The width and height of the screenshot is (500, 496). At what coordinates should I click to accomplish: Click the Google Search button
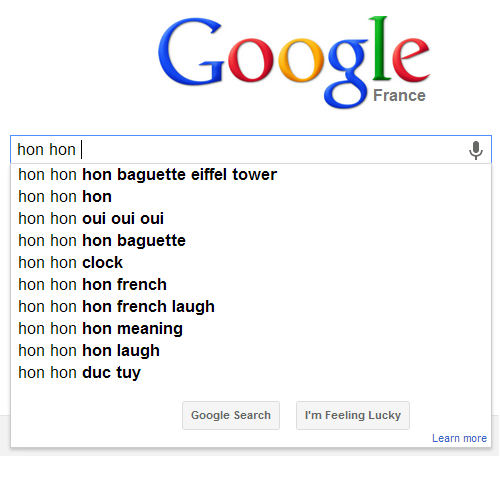pyautogui.click(x=231, y=415)
